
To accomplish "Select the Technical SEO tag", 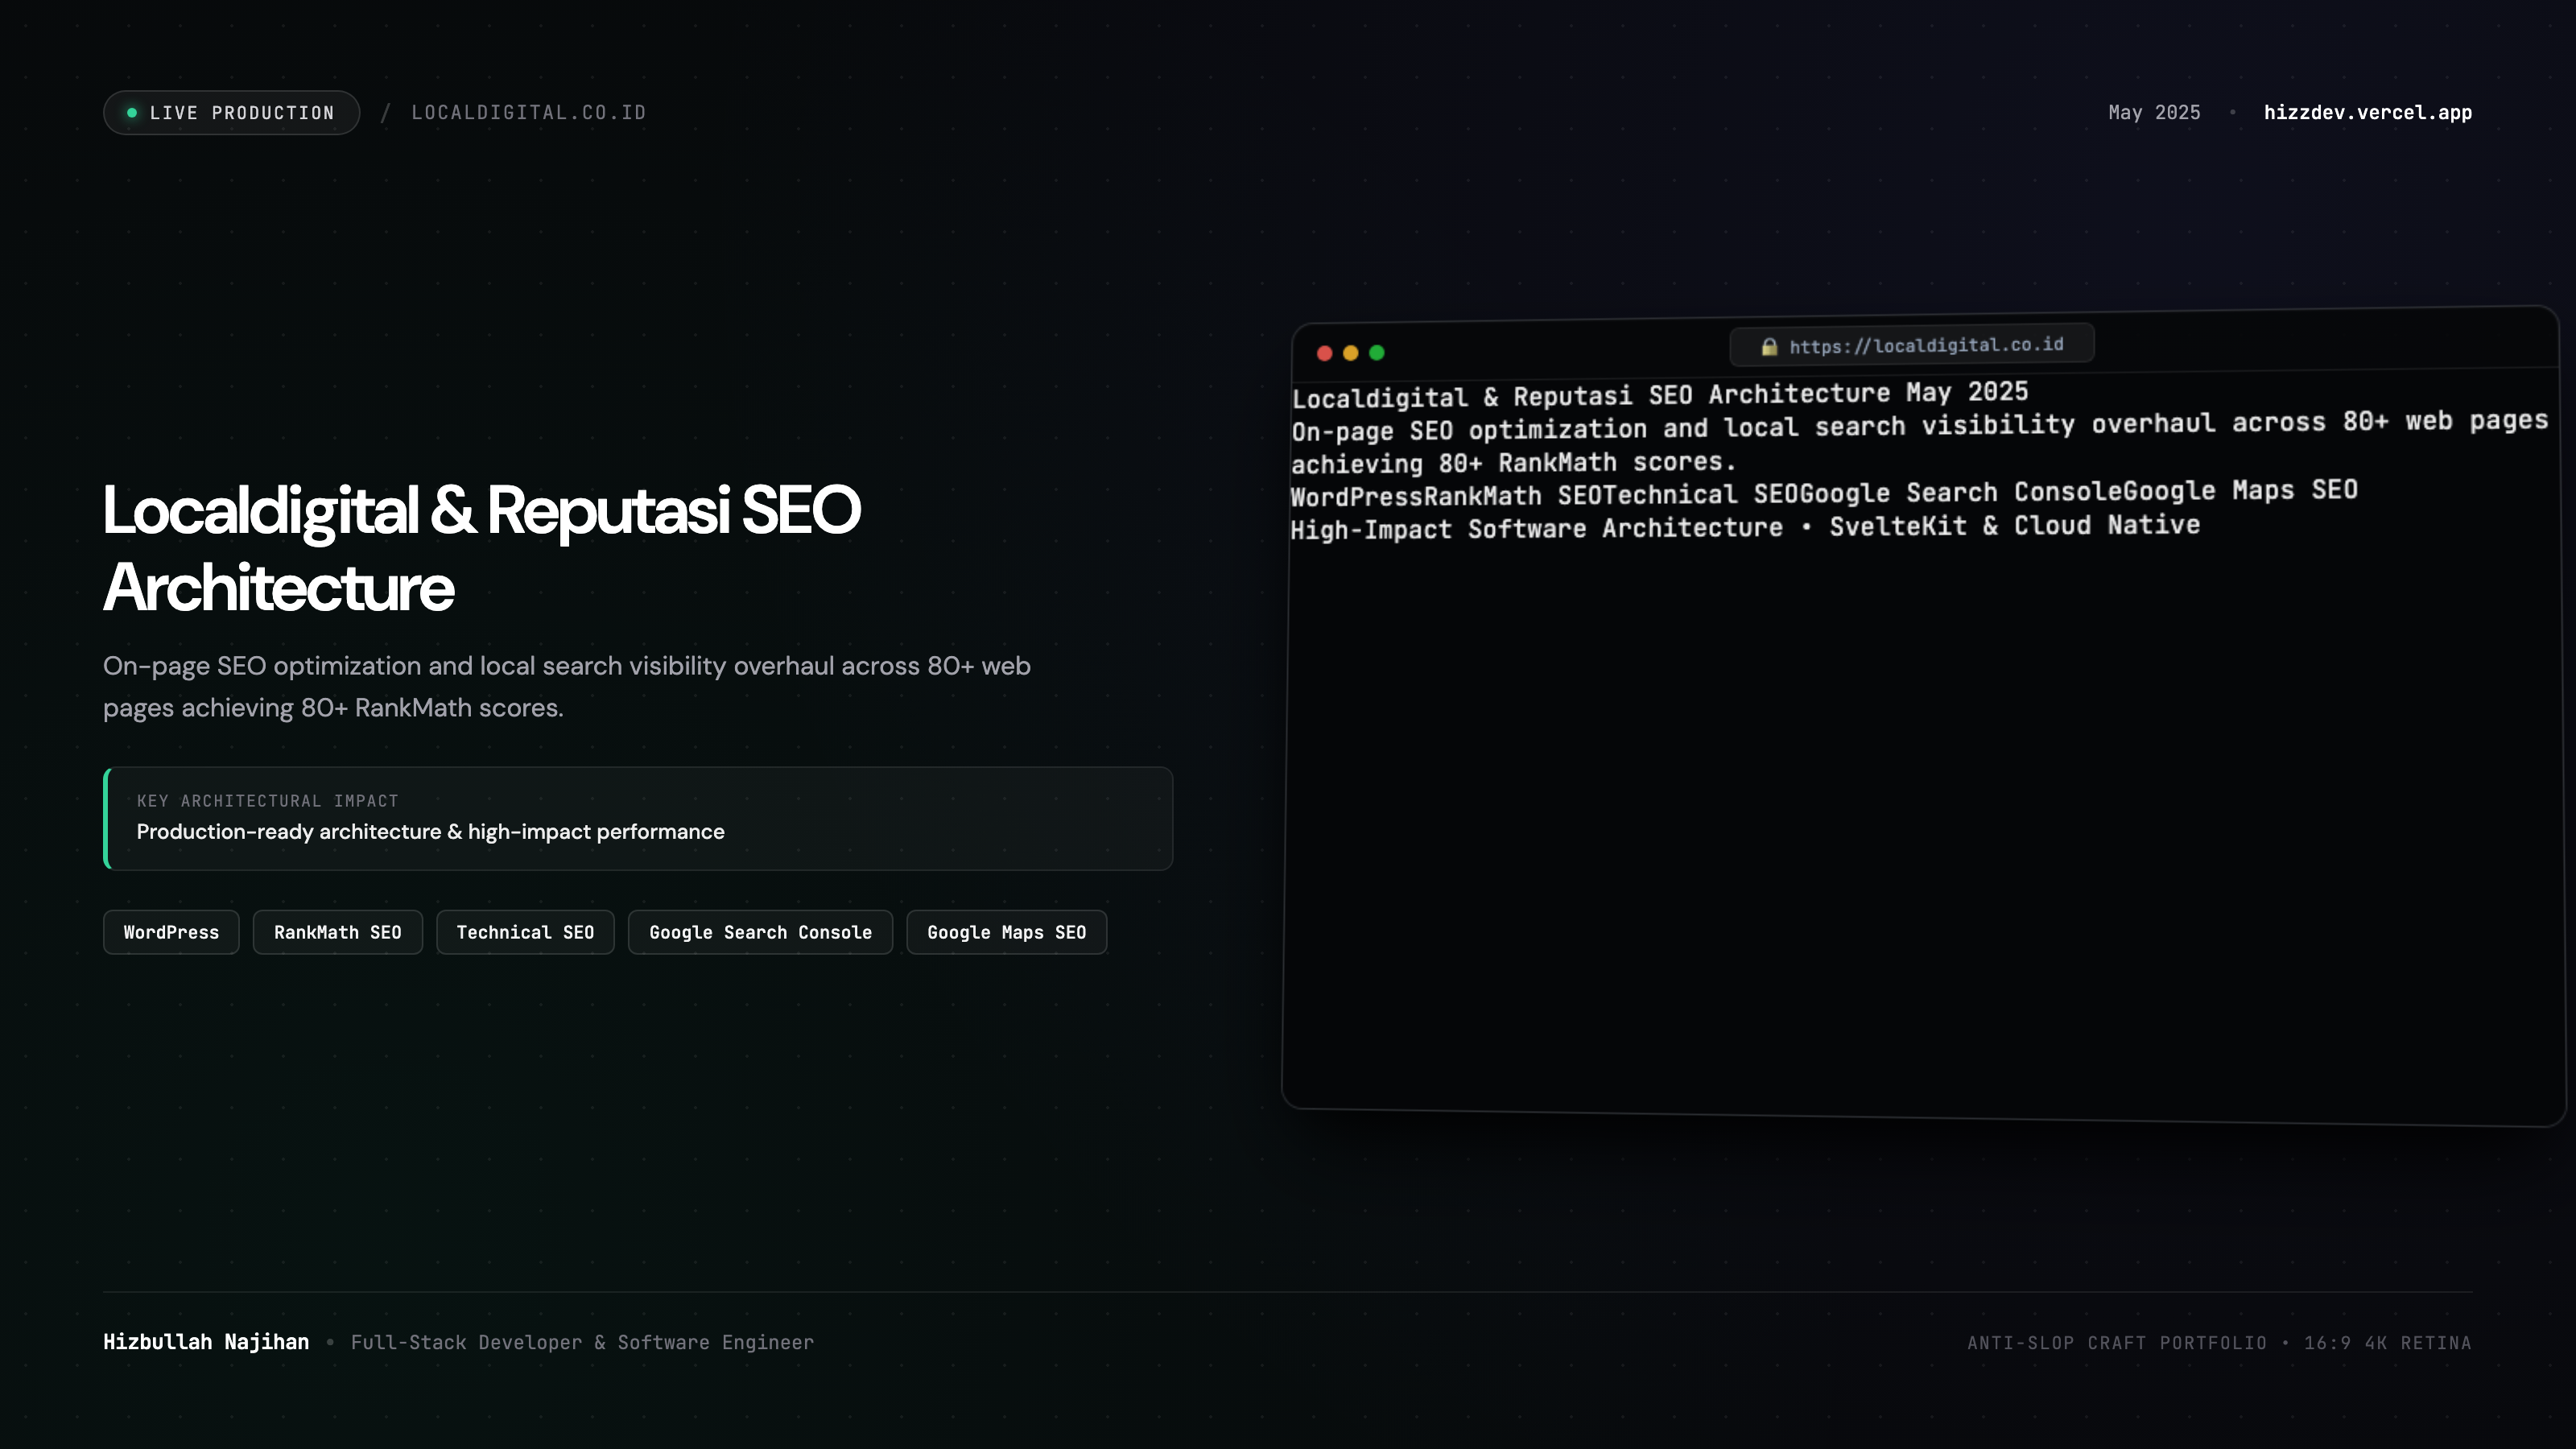I will click(525, 932).
